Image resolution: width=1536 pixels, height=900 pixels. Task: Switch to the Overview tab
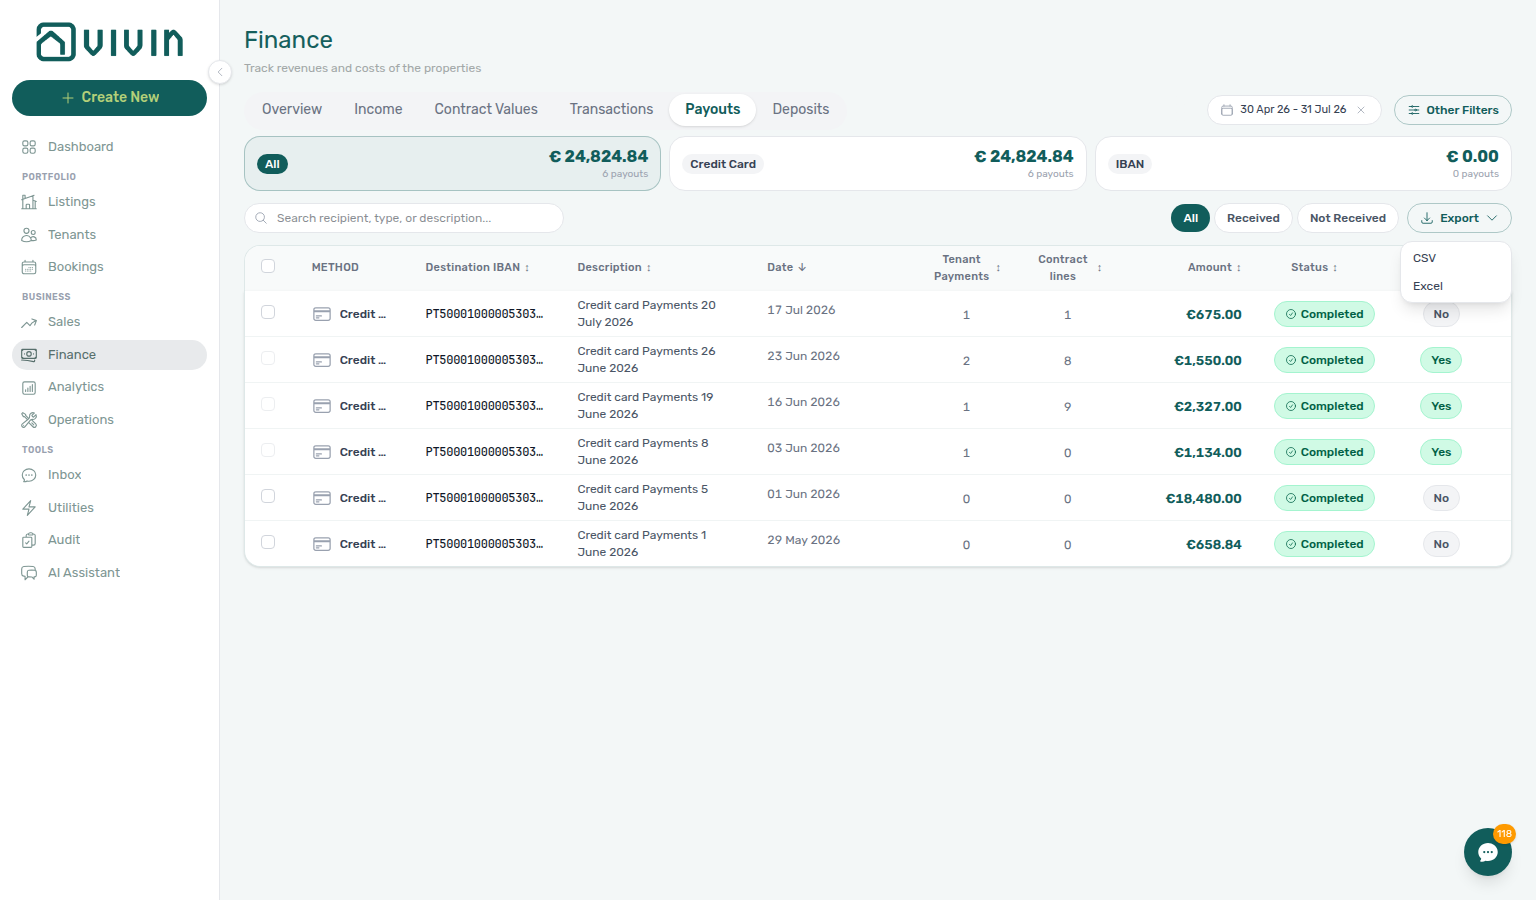[292, 109]
